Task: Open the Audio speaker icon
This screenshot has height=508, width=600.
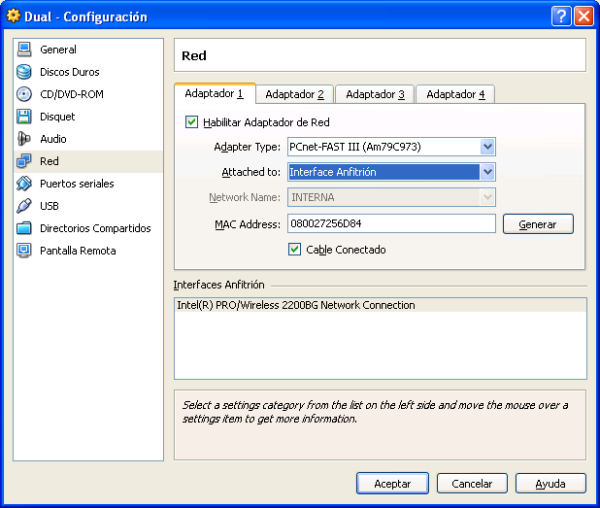Action: coord(24,139)
